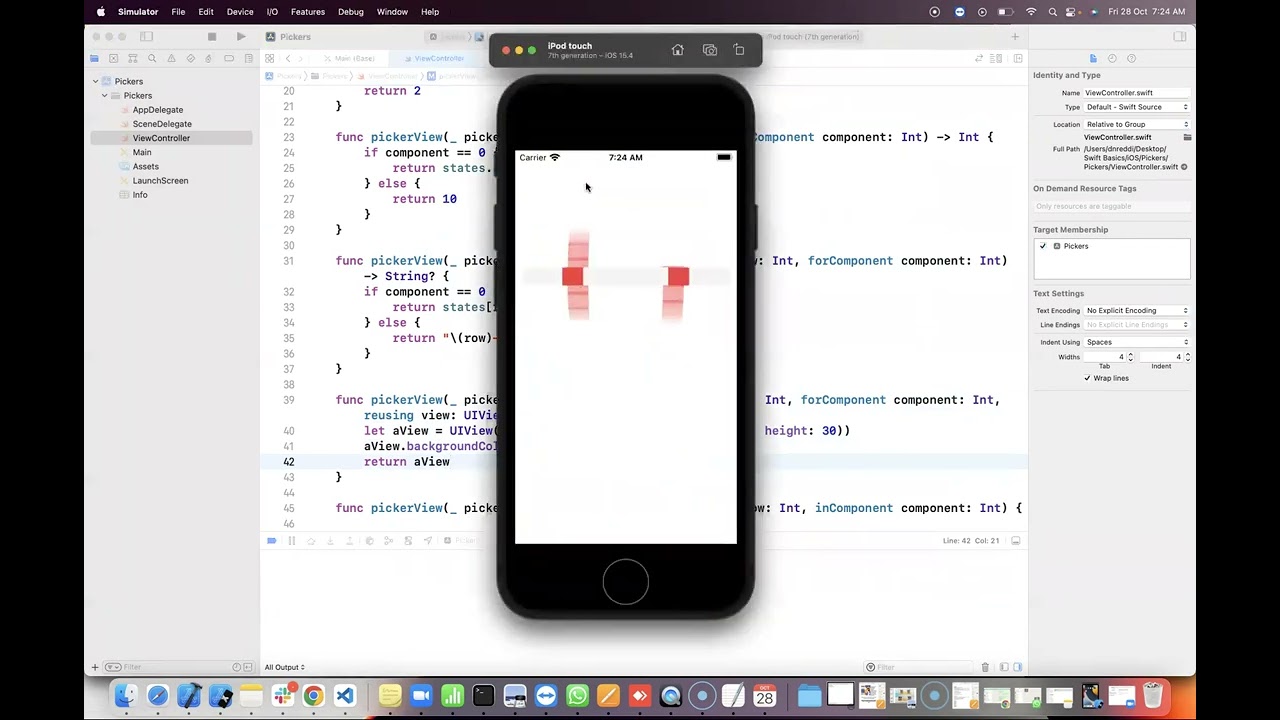Toggle Pickers target membership checkbox
The width and height of the screenshot is (1280, 720).
point(1043,246)
